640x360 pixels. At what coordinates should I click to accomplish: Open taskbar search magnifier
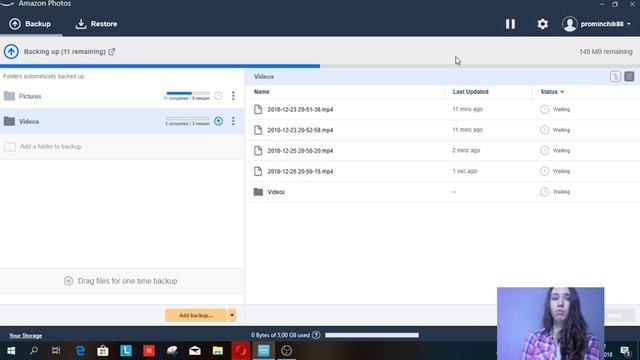34,351
